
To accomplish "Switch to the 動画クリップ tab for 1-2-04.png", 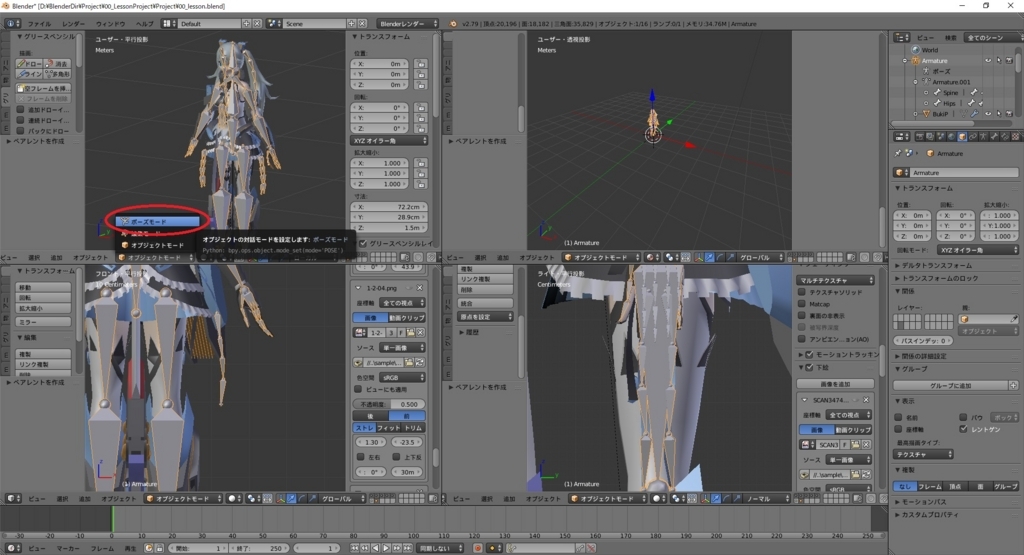I will tap(407, 318).
